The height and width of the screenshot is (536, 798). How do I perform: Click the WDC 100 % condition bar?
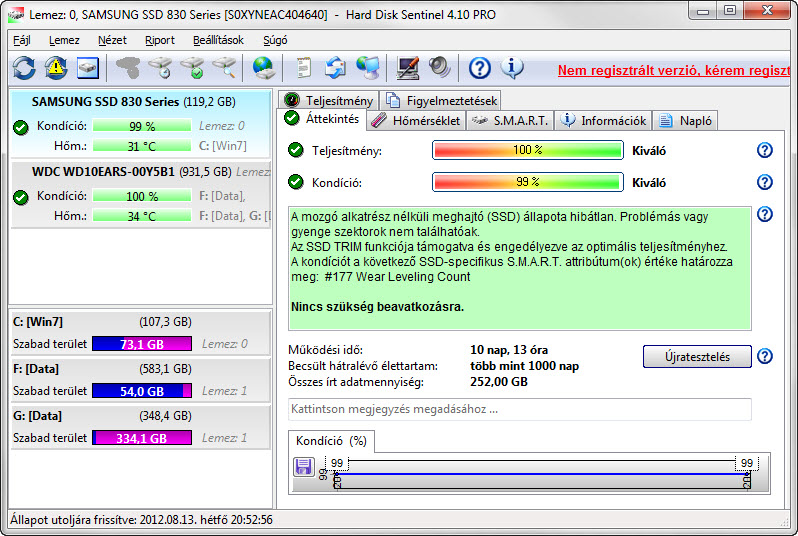click(142, 196)
